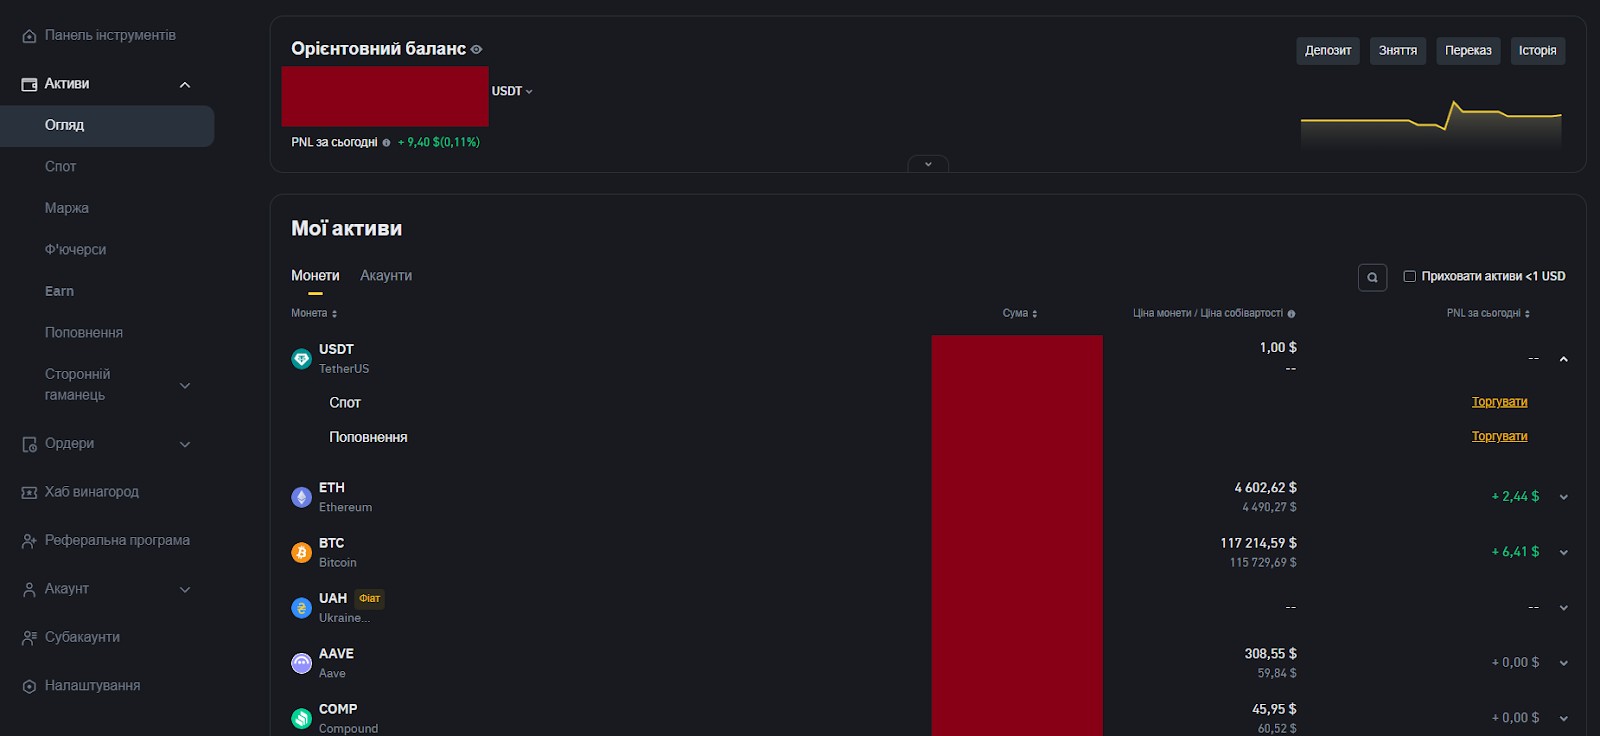Enable Приховати активи <1 USD checkbox
Screen dimensions: 1600x736
[1409, 276]
